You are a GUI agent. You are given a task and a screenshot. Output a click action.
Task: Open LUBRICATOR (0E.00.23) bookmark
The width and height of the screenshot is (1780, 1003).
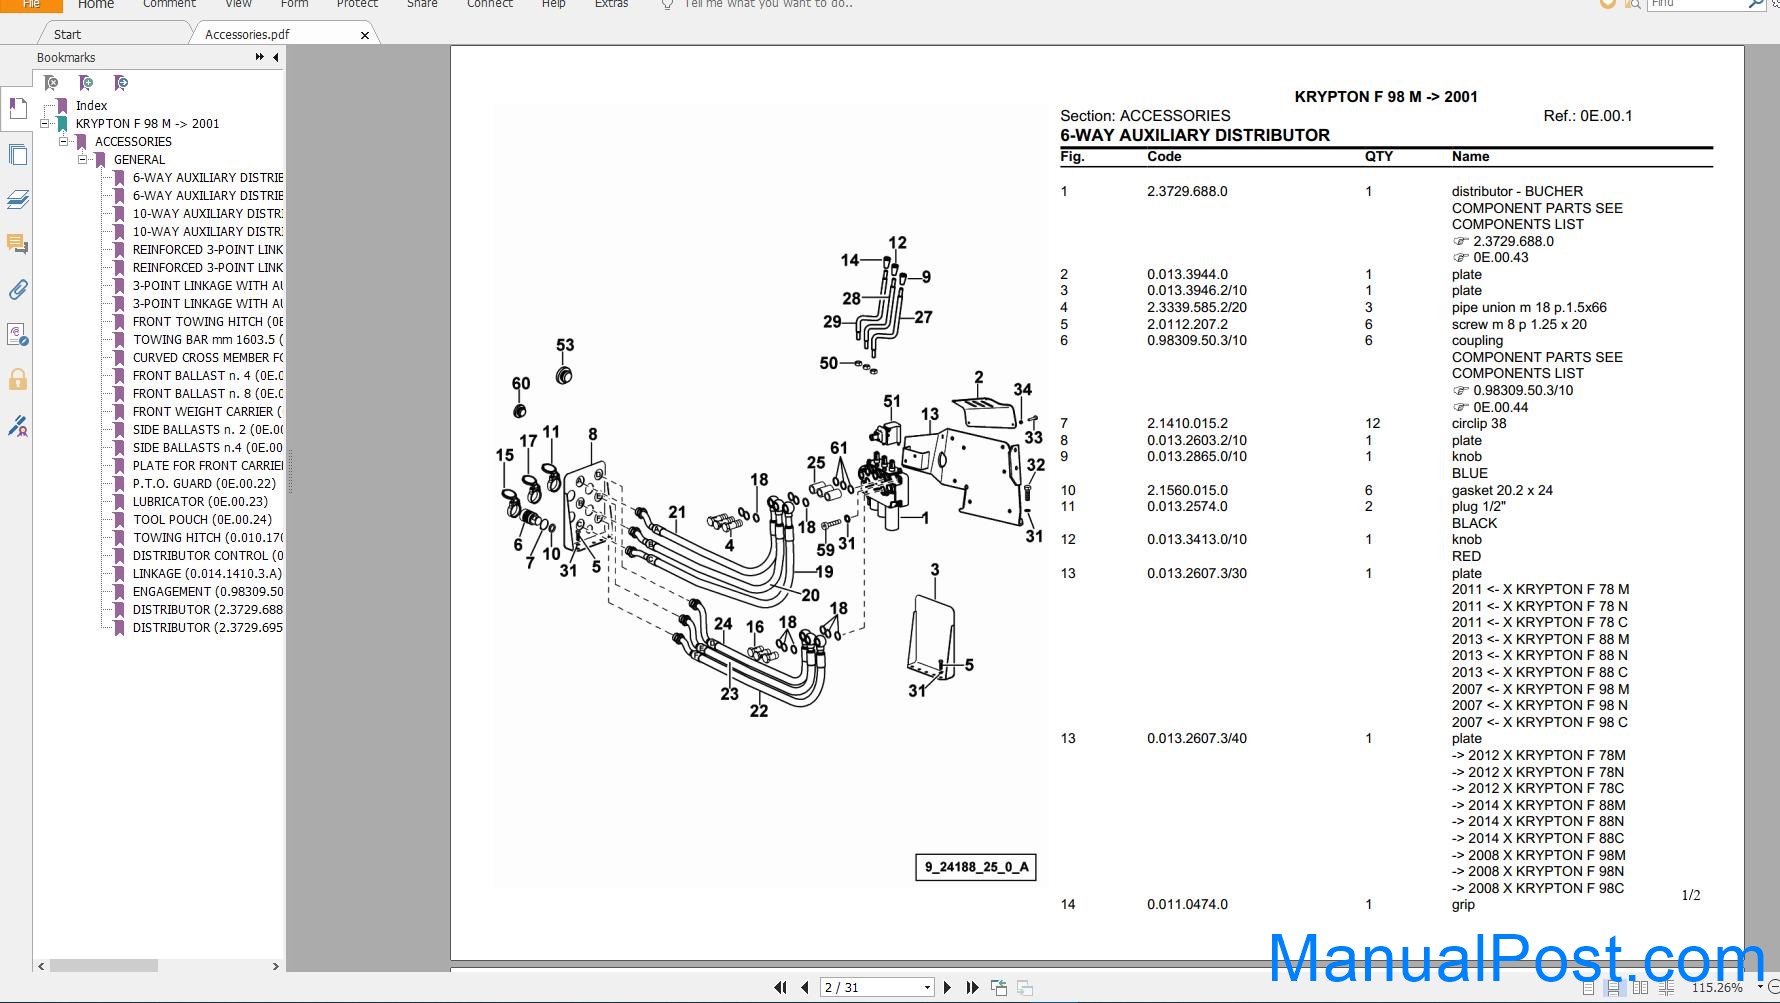[x=200, y=502]
